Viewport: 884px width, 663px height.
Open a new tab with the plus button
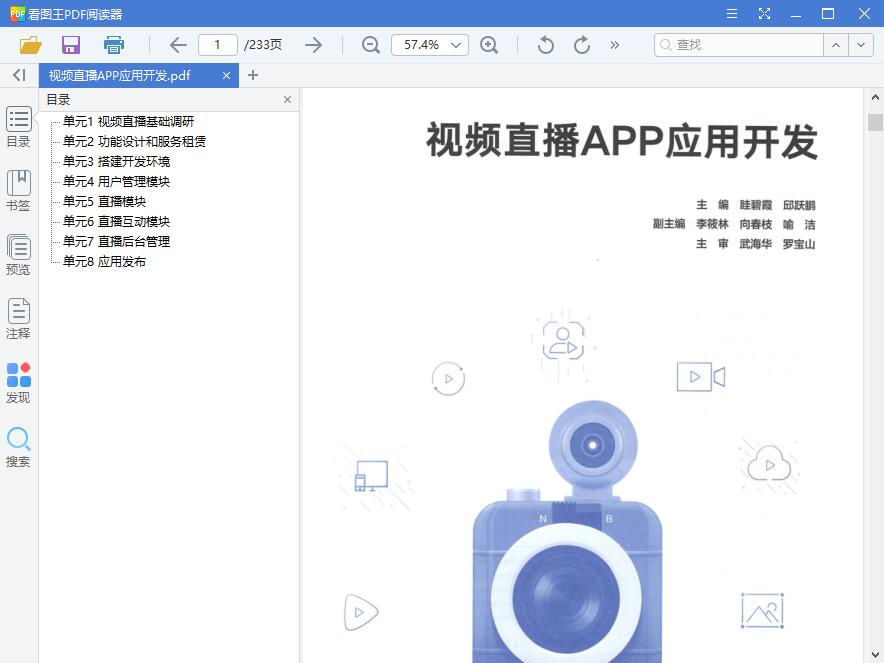(253, 74)
